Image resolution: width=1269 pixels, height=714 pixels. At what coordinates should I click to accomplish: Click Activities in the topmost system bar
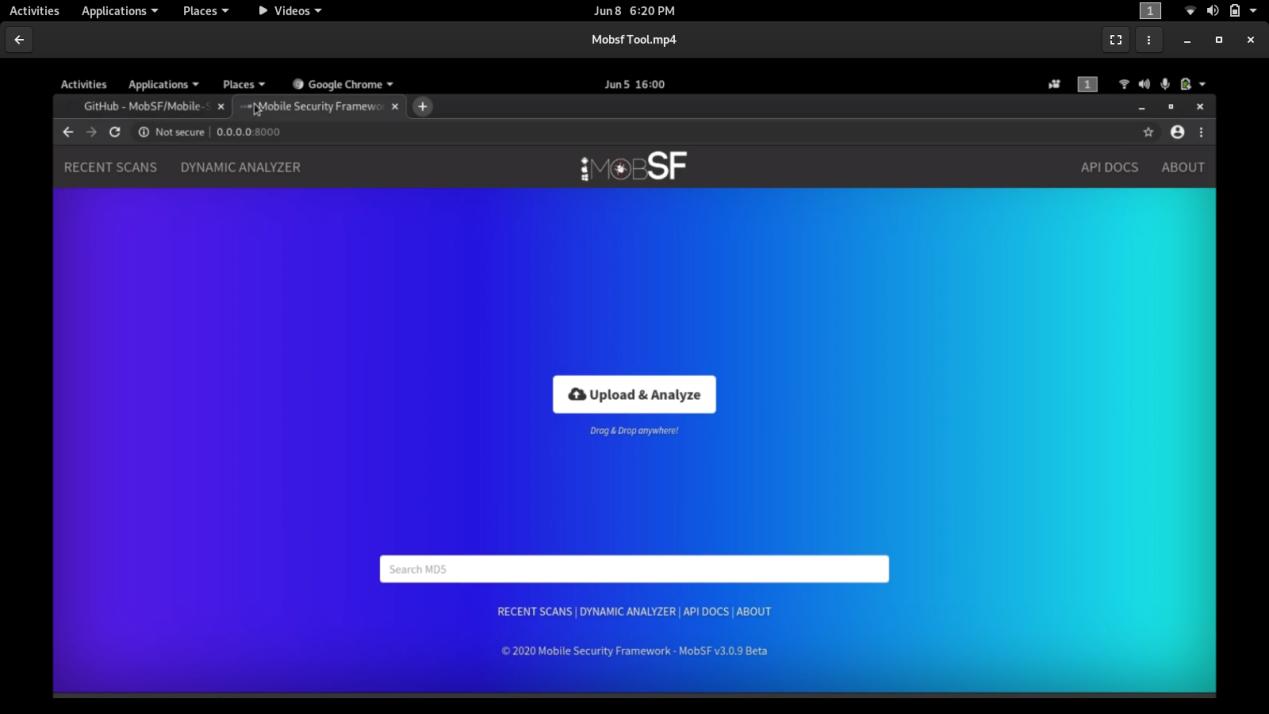[34, 11]
